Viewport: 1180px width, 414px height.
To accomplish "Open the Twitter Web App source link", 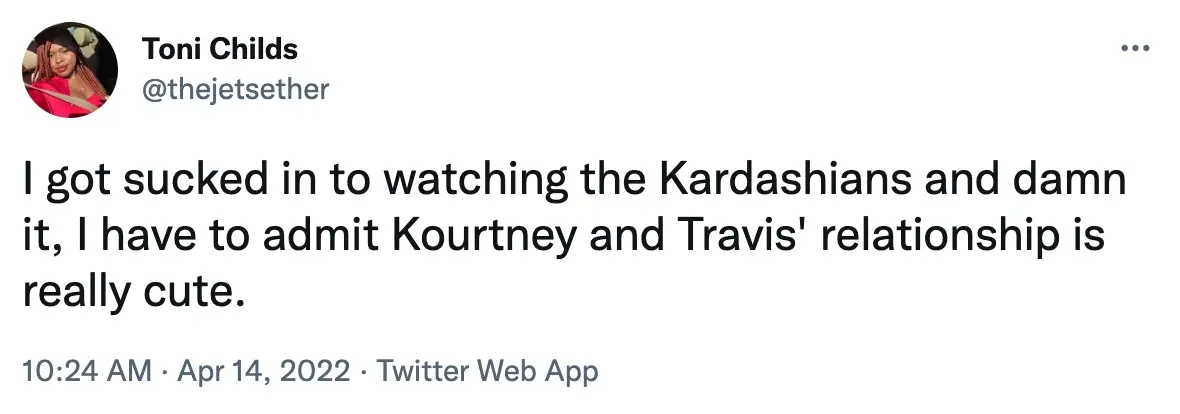I will pos(485,373).
